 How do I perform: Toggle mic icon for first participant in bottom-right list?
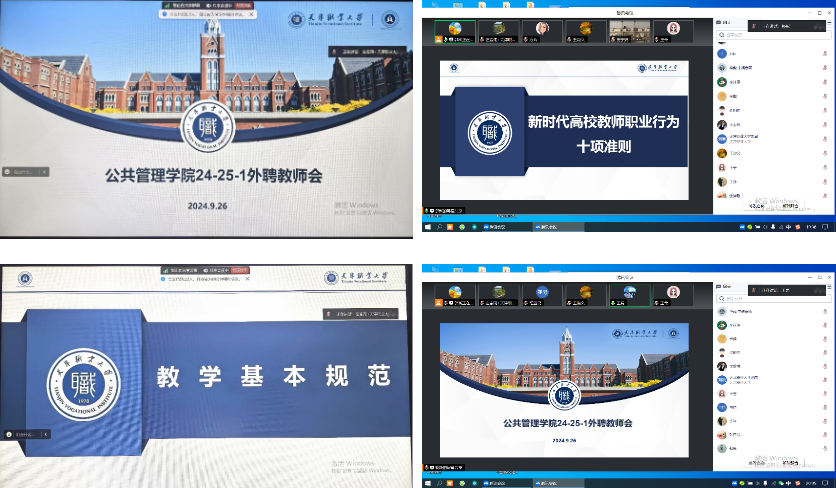(824, 312)
